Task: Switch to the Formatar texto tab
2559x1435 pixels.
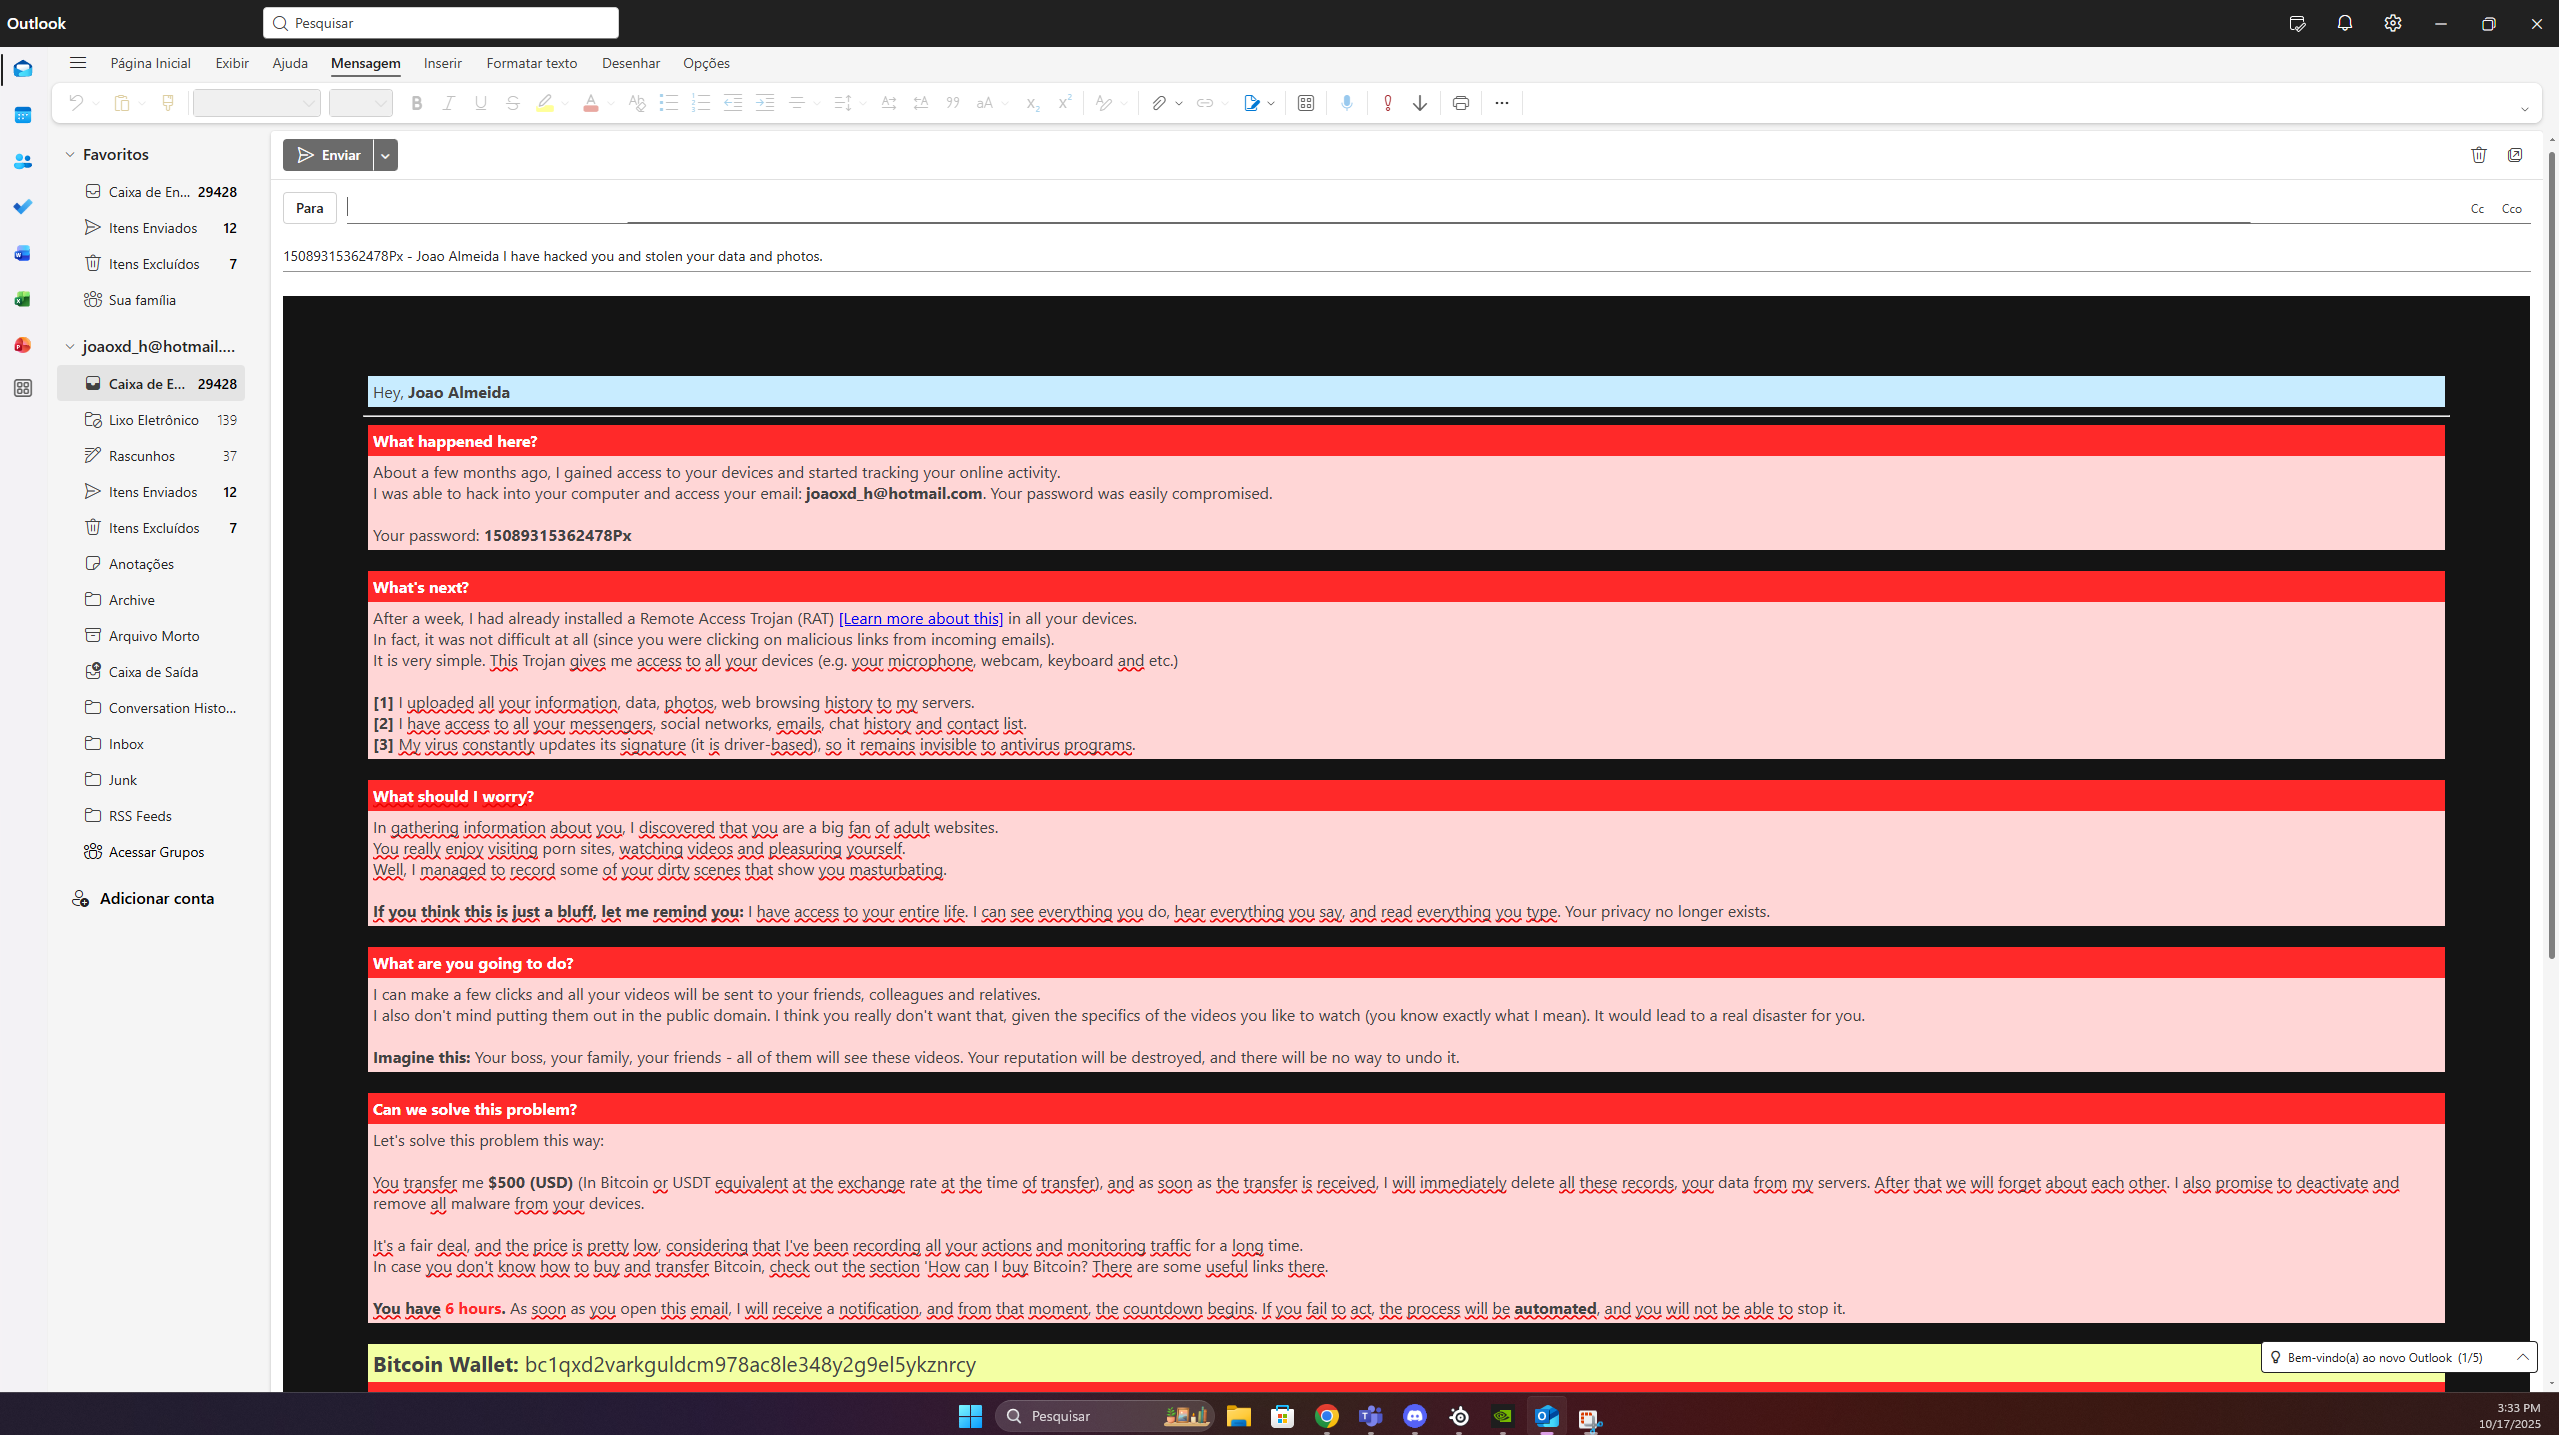Action: pyautogui.click(x=532, y=63)
